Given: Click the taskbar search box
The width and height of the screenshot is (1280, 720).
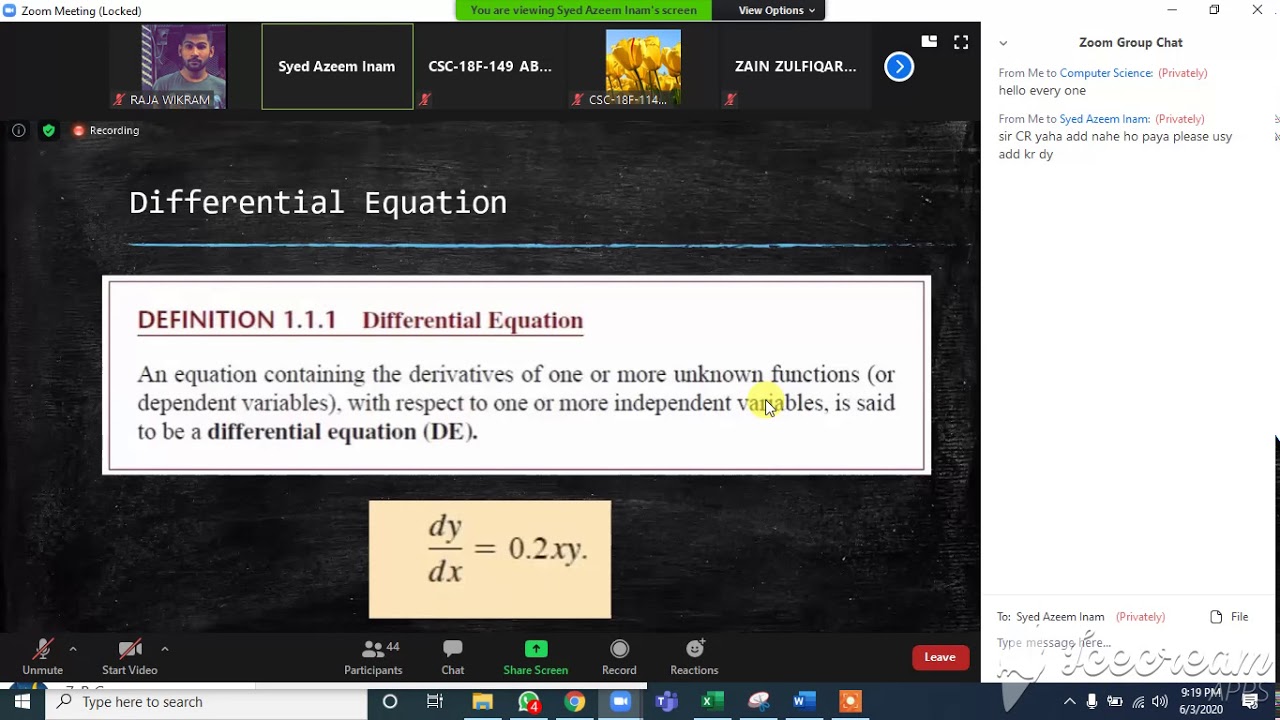Looking at the screenshot, I should (x=206, y=702).
